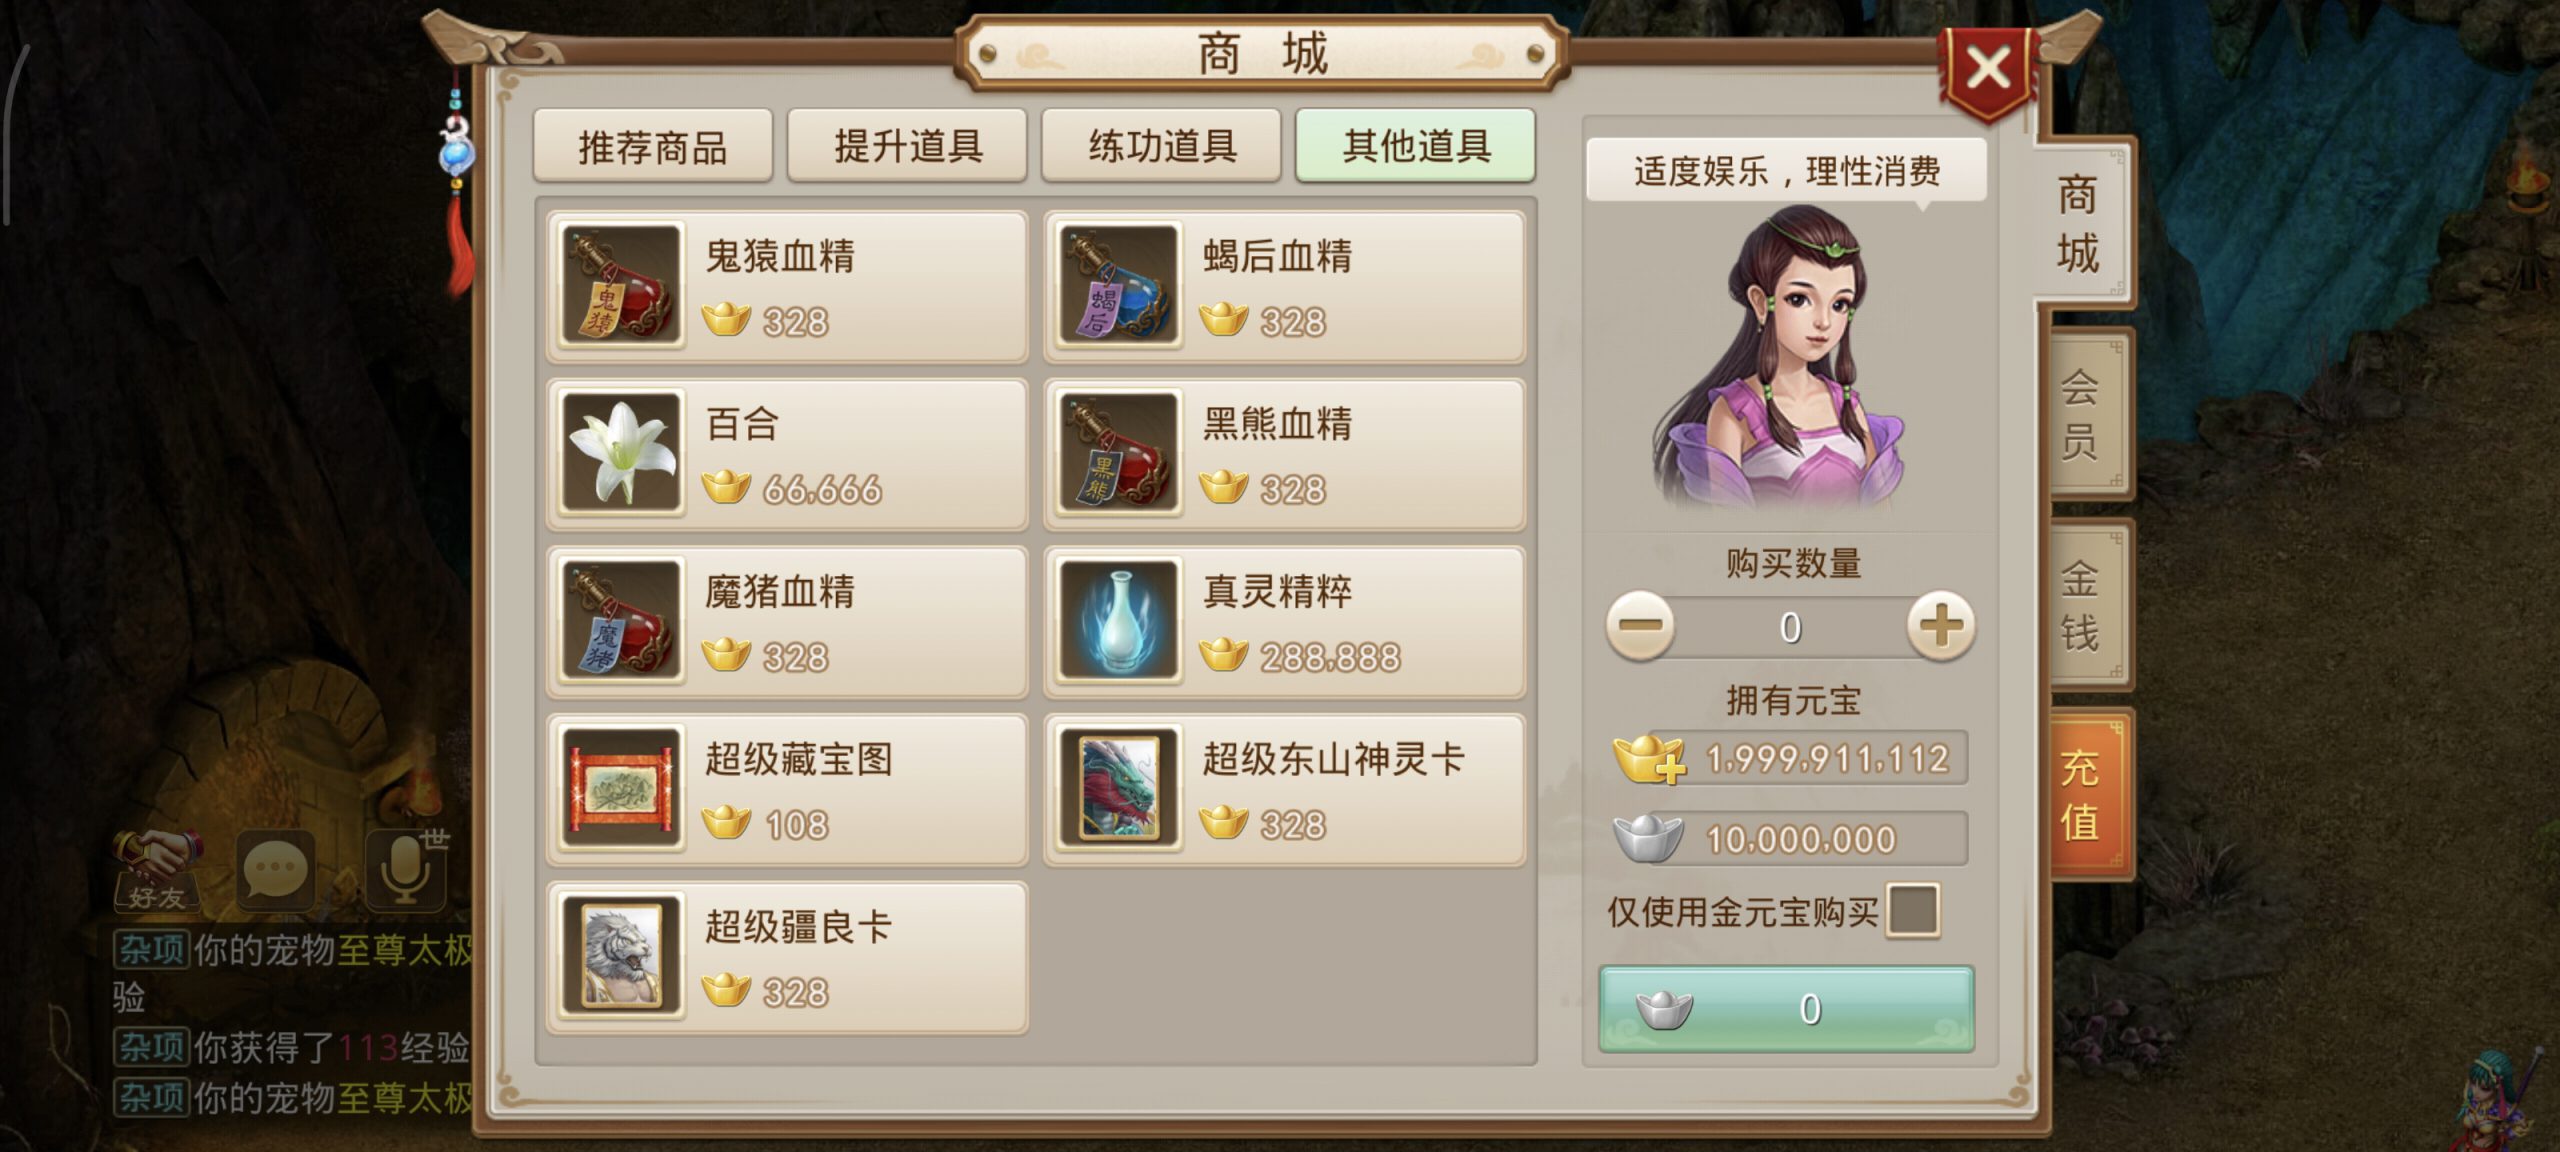Switch to the 推荐商品 tab

pos(653,146)
